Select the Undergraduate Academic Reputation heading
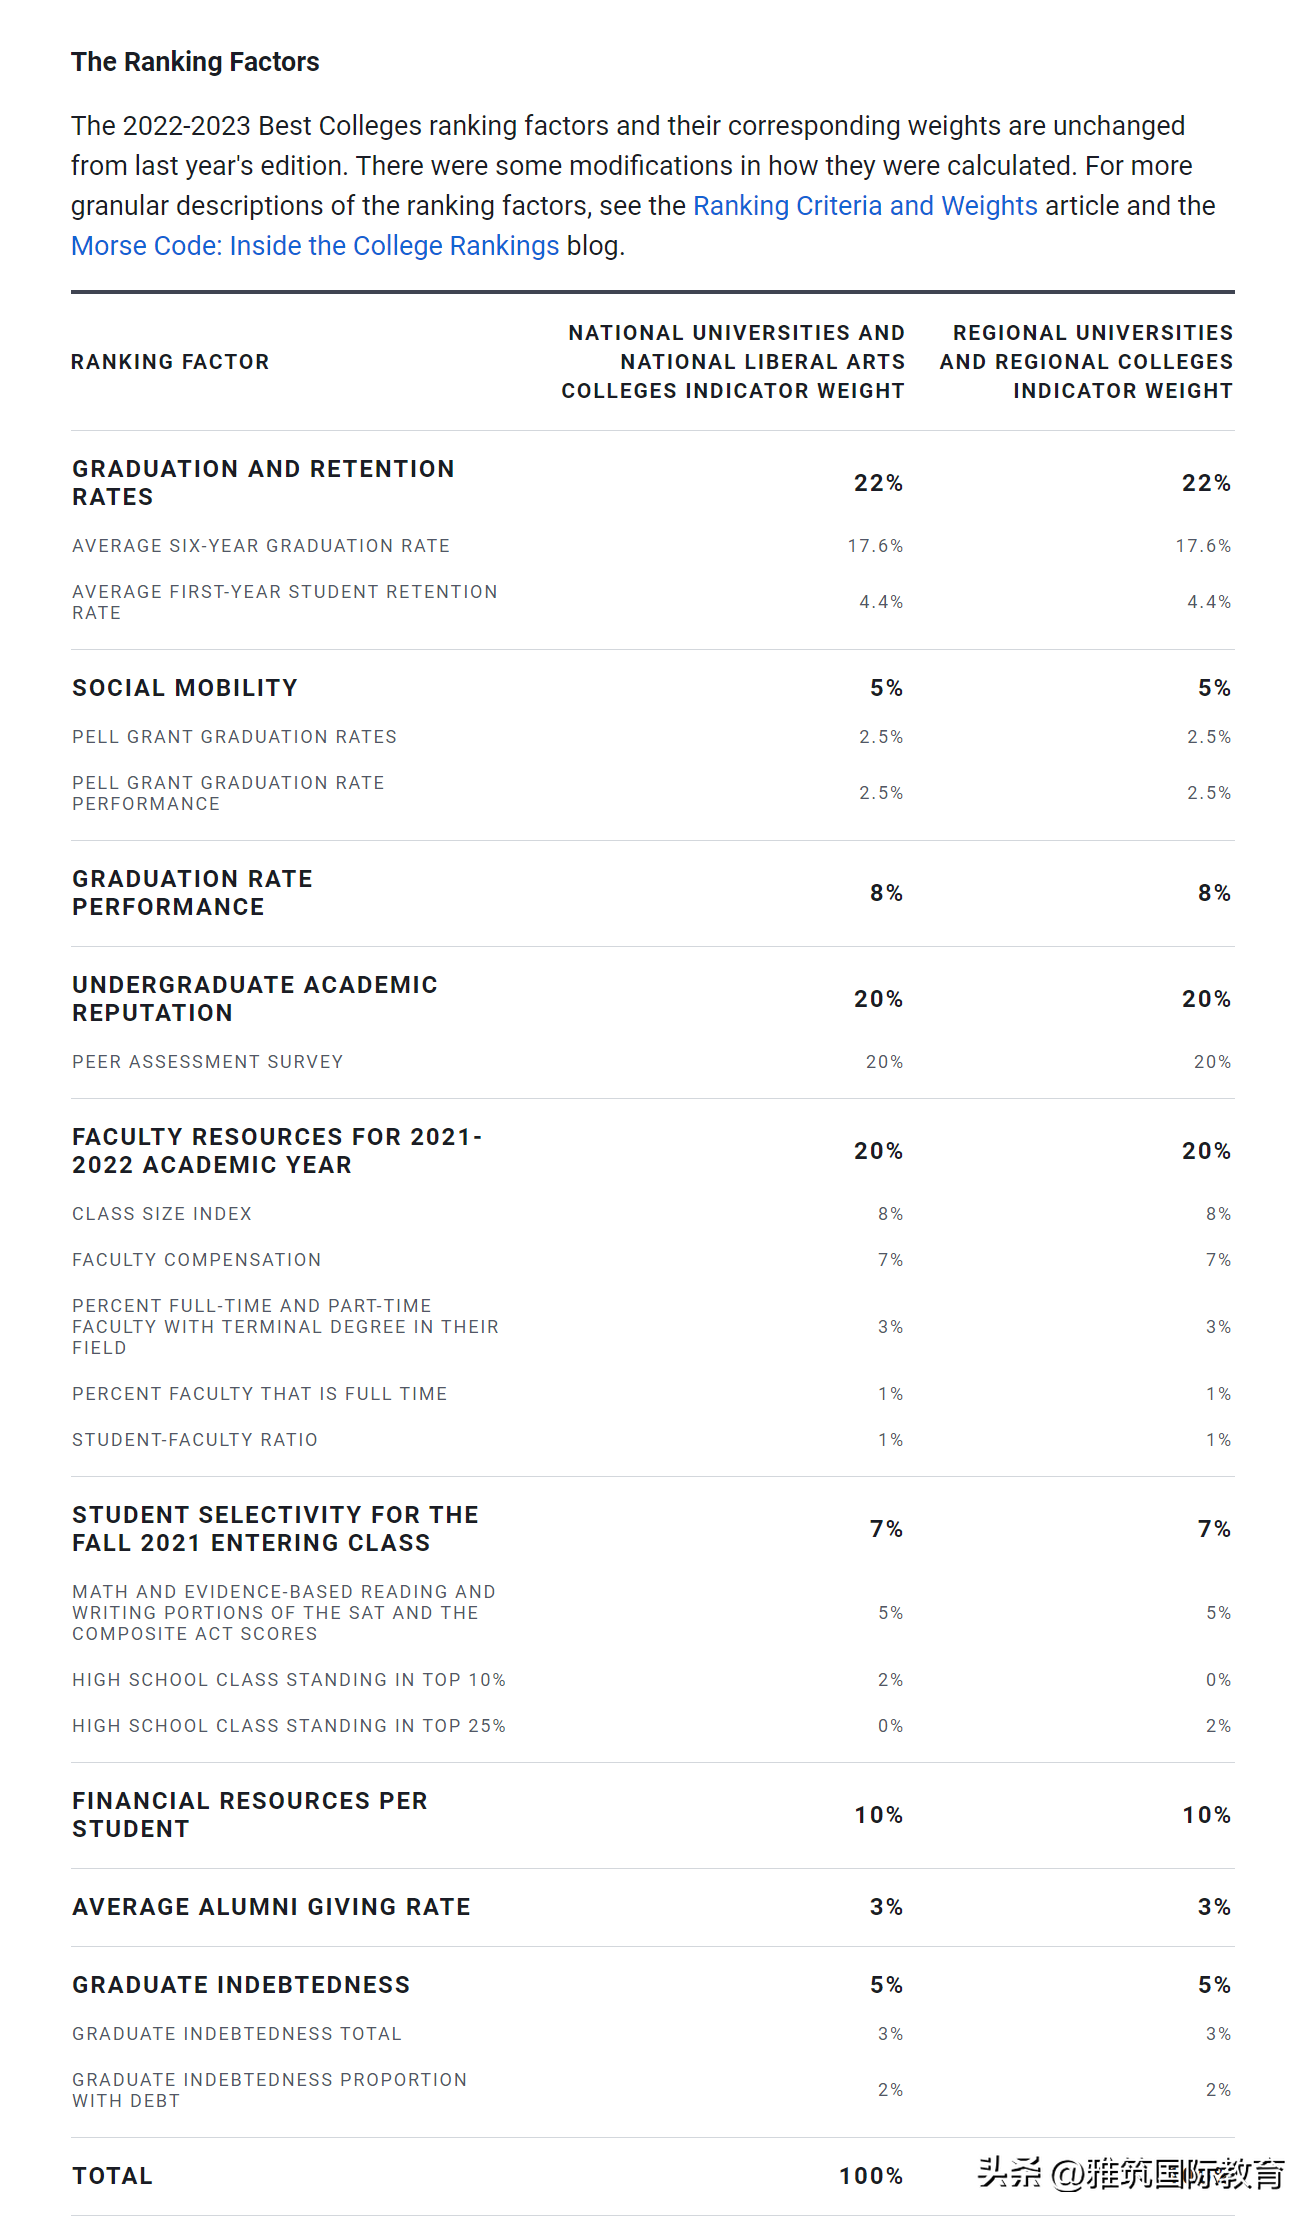Viewport: 1315px width, 2219px height. tap(255, 999)
